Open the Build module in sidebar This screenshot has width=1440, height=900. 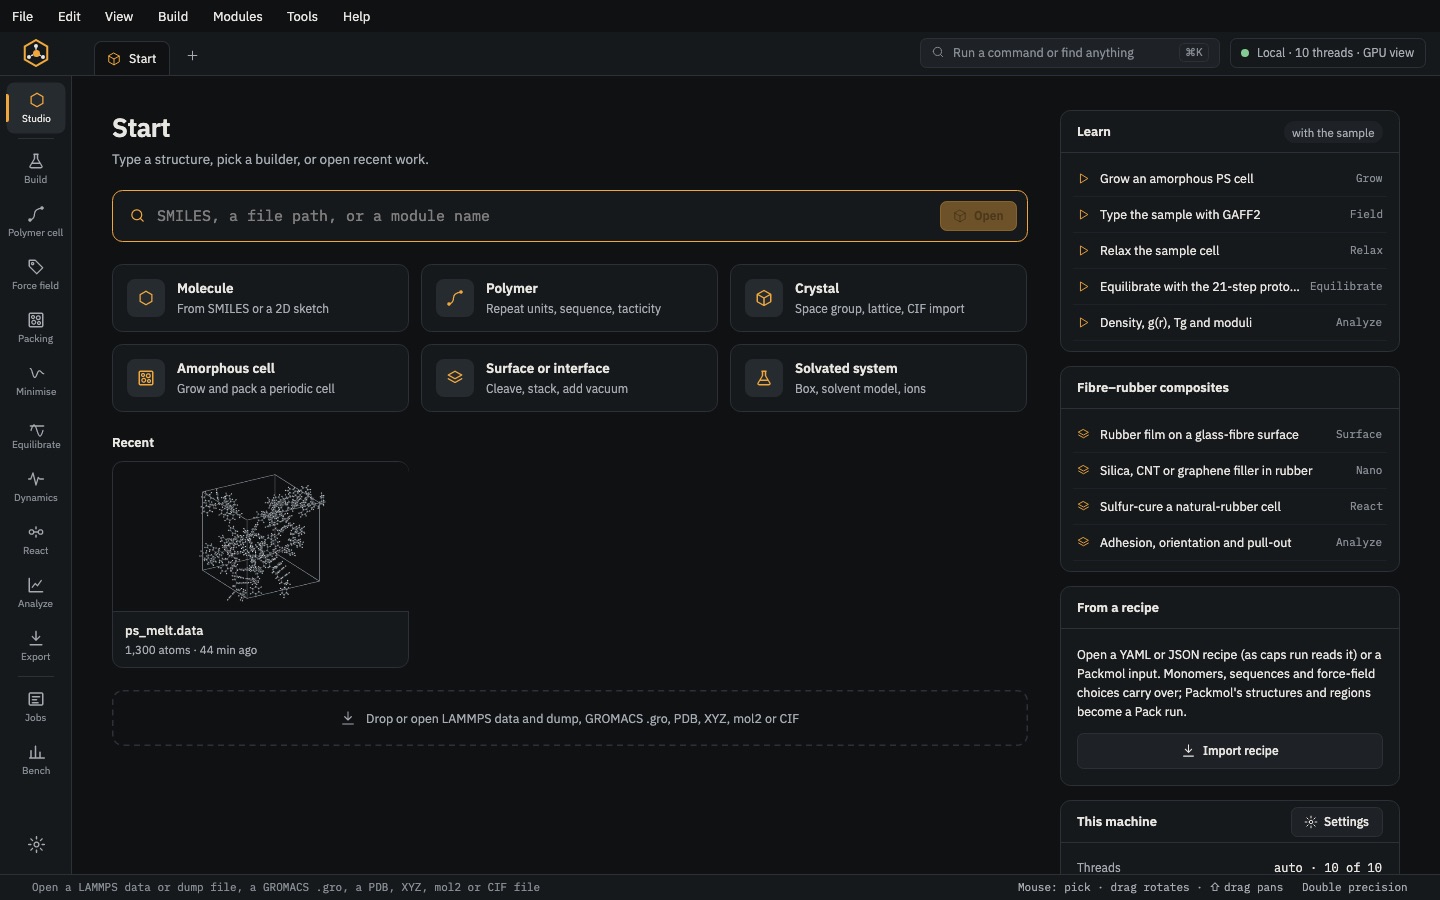point(36,168)
